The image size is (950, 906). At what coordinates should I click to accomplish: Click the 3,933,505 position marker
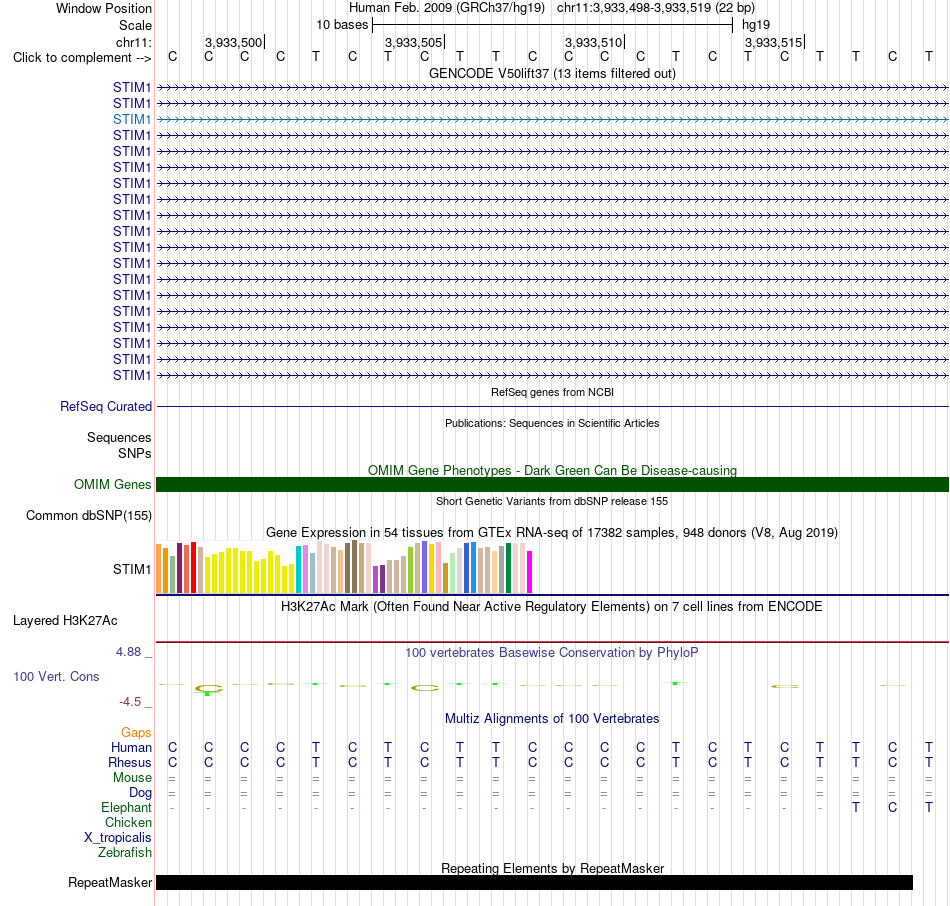(x=414, y=42)
